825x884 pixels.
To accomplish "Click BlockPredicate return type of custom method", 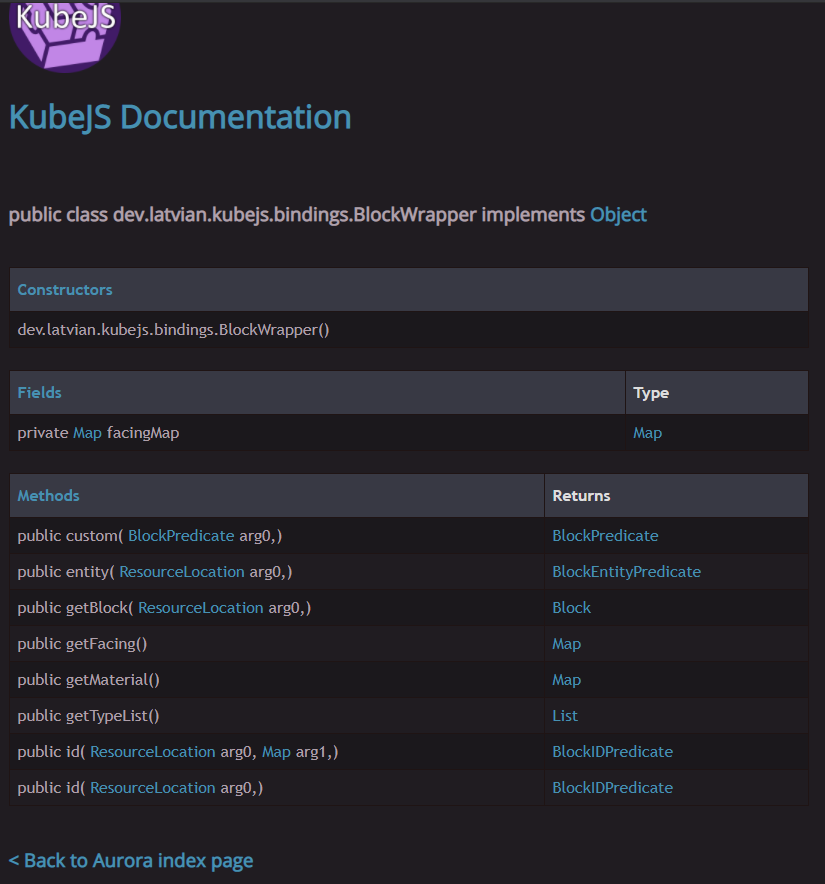I will click(605, 536).
